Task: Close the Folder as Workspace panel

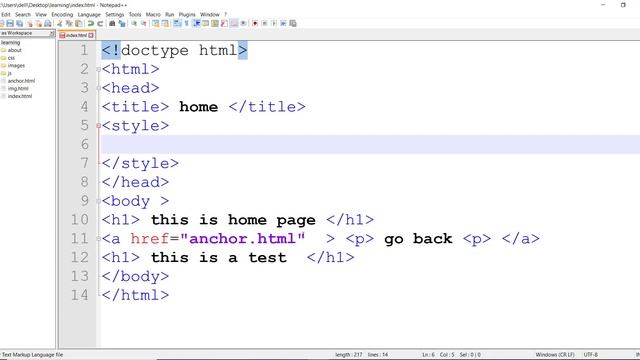Action: click(52, 33)
